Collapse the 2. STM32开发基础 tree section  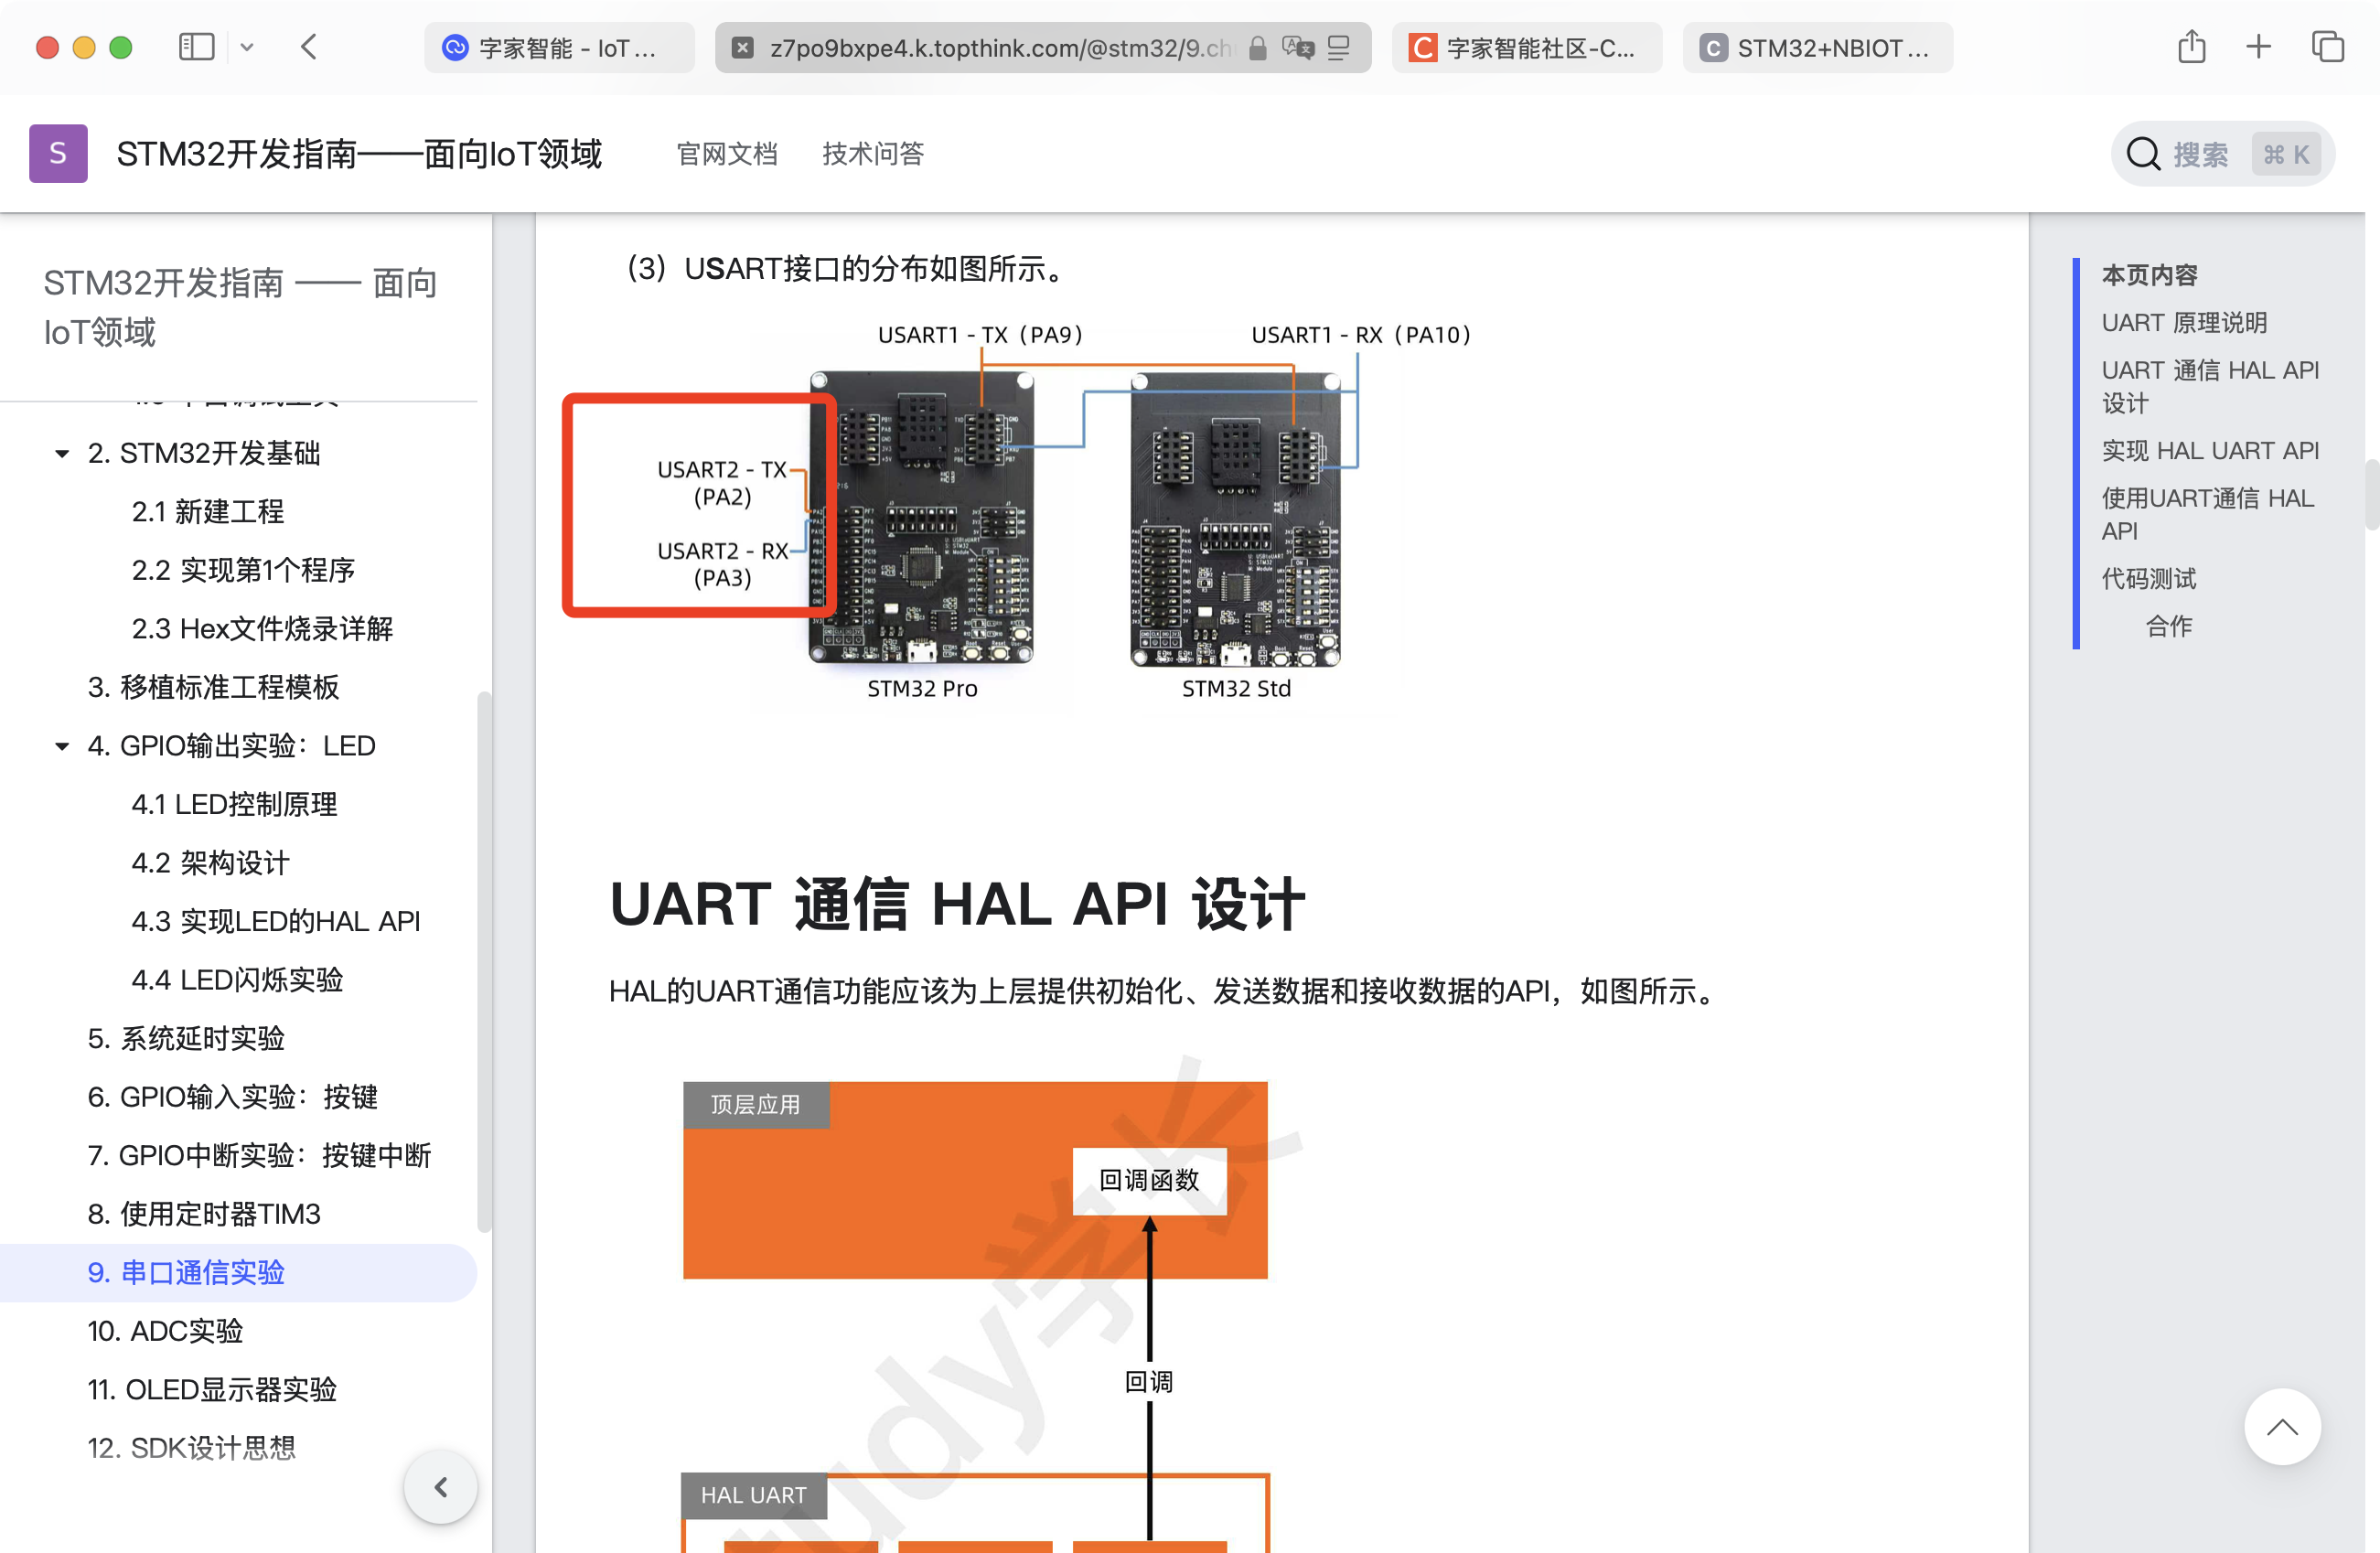pos(62,454)
